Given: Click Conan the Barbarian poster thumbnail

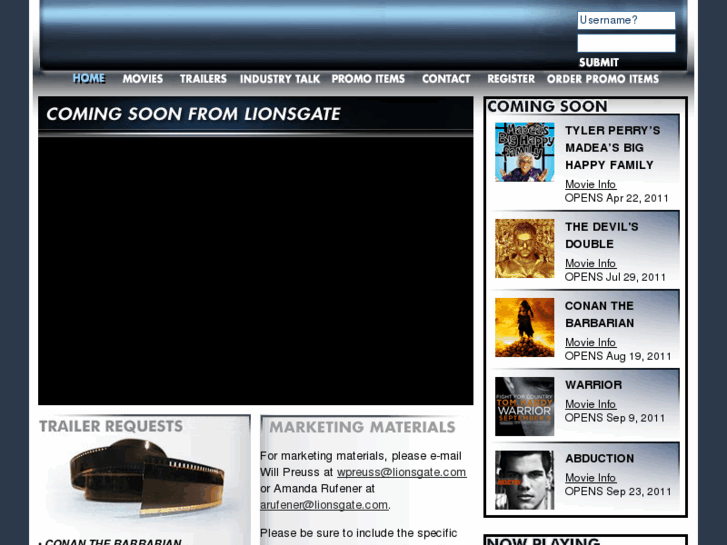Looking at the screenshot, I should [x=524, y=327].
